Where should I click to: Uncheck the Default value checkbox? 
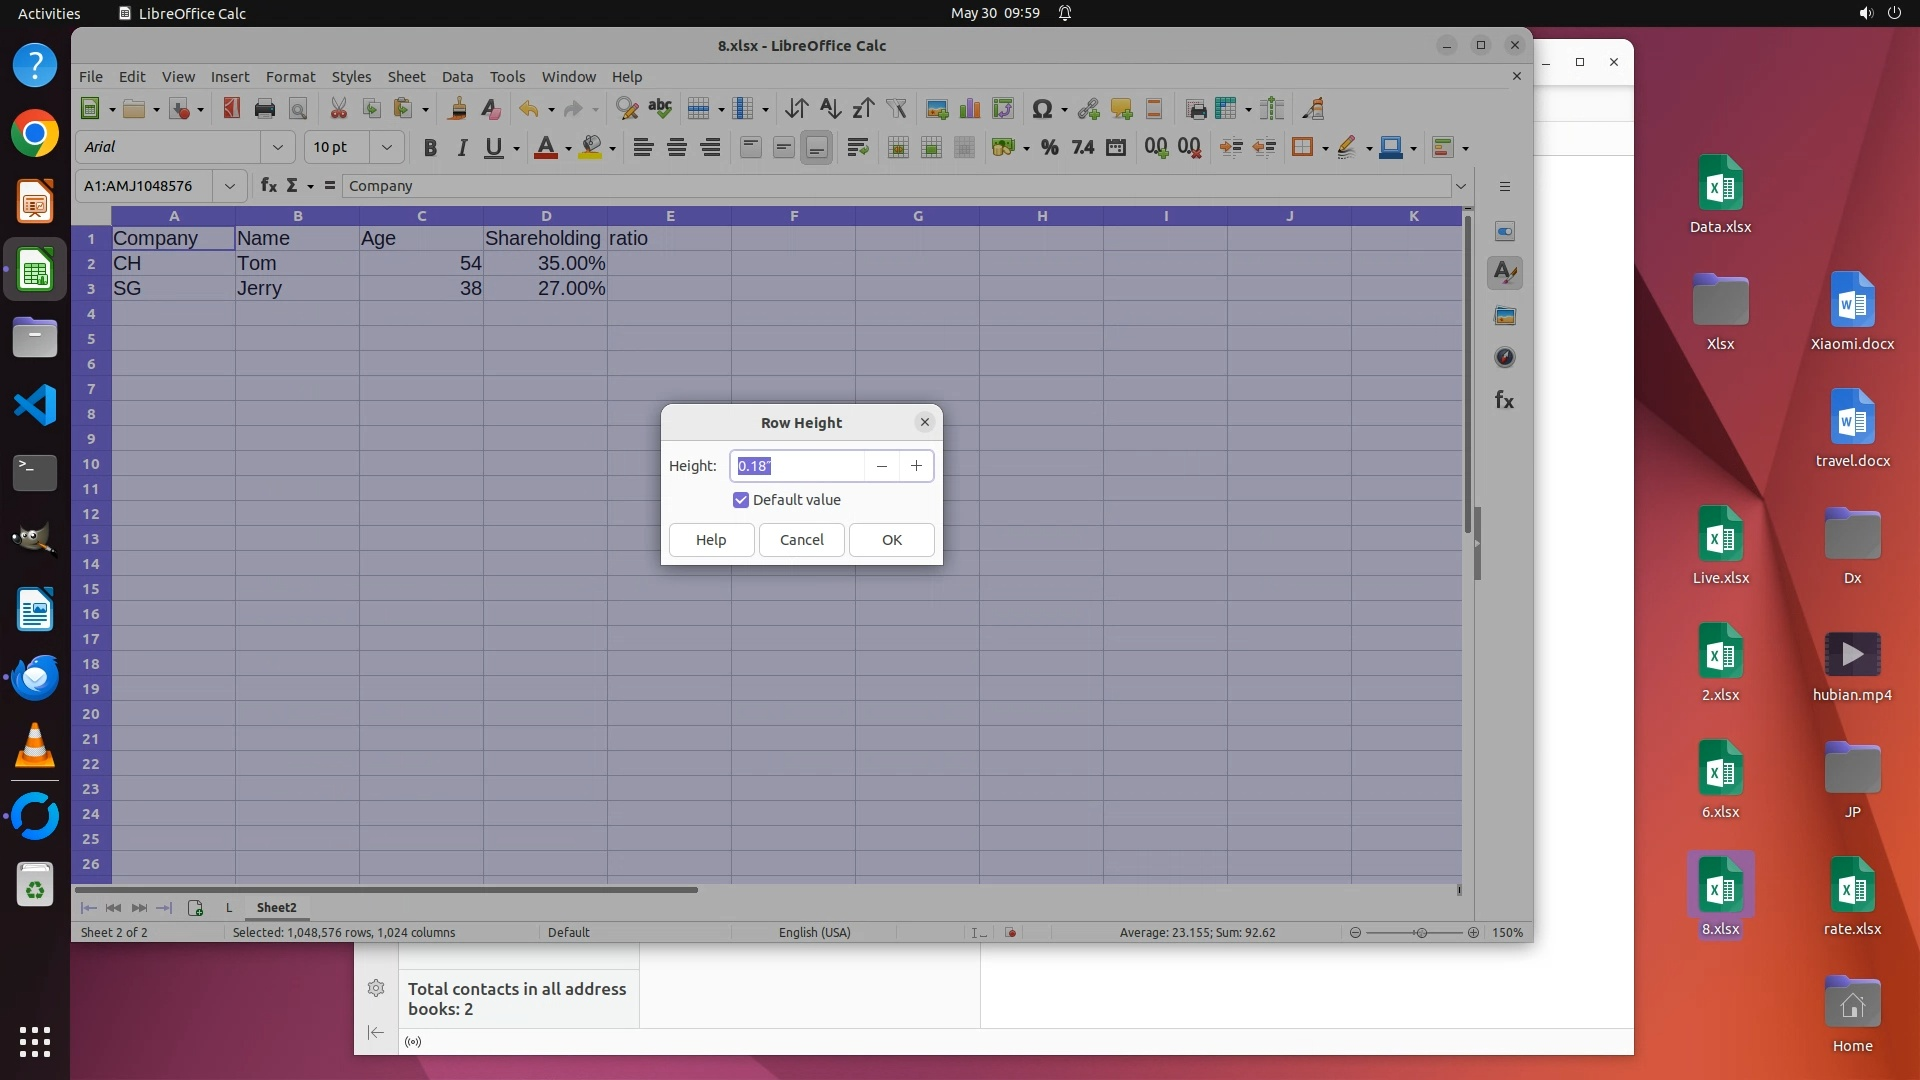point(741,500)
